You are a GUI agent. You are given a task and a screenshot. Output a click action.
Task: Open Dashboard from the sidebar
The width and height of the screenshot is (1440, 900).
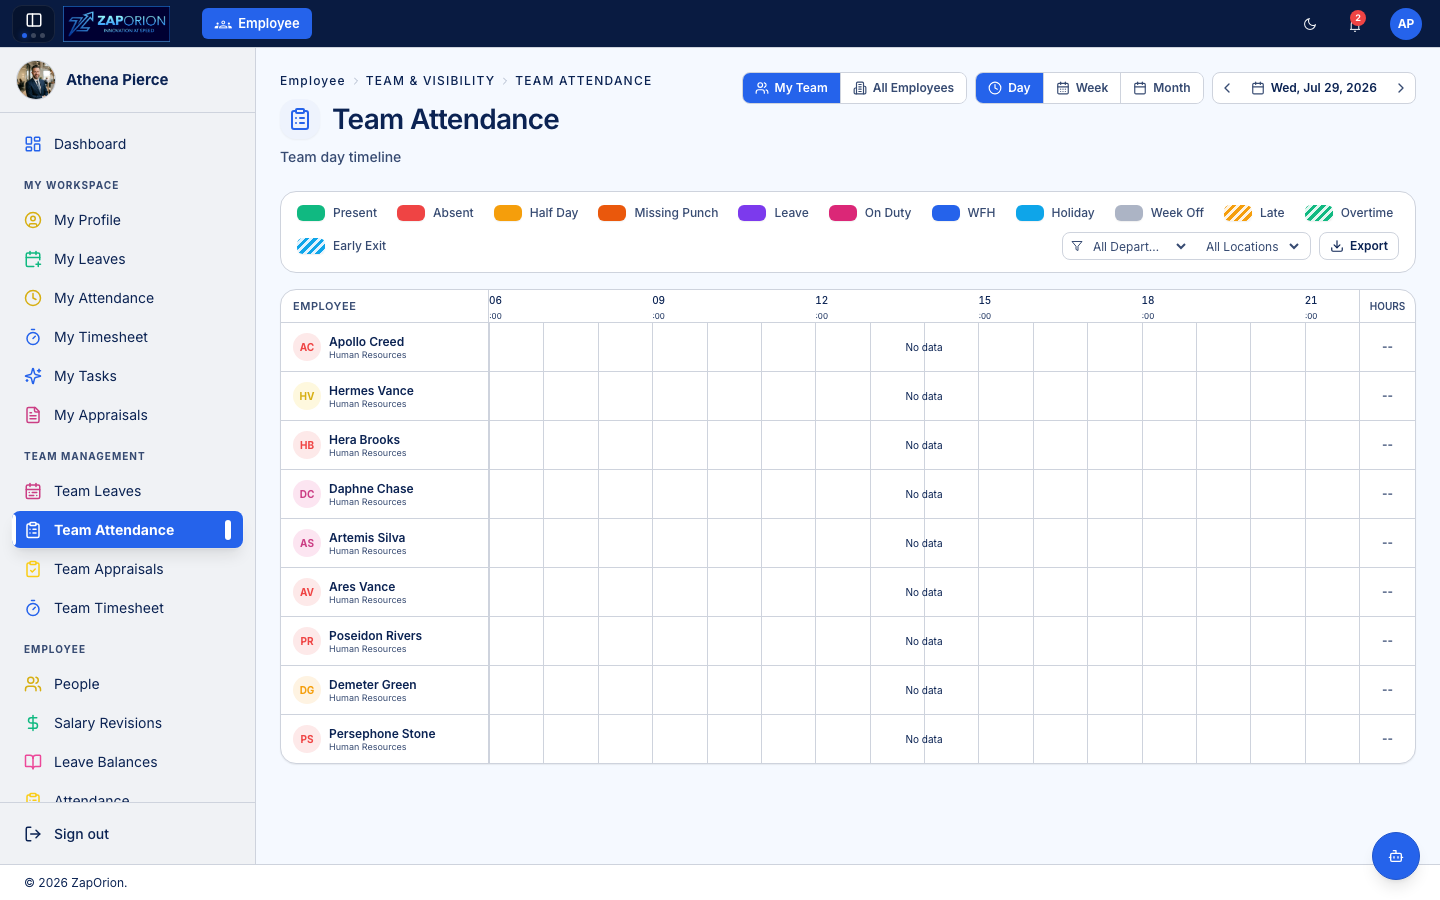127,144
